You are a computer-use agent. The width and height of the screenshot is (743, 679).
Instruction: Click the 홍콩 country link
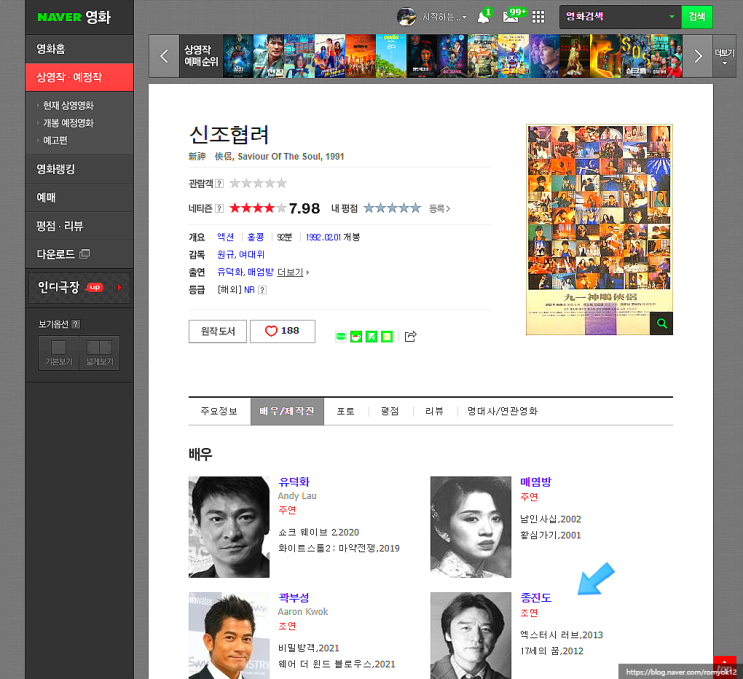[x=255, y=237]
